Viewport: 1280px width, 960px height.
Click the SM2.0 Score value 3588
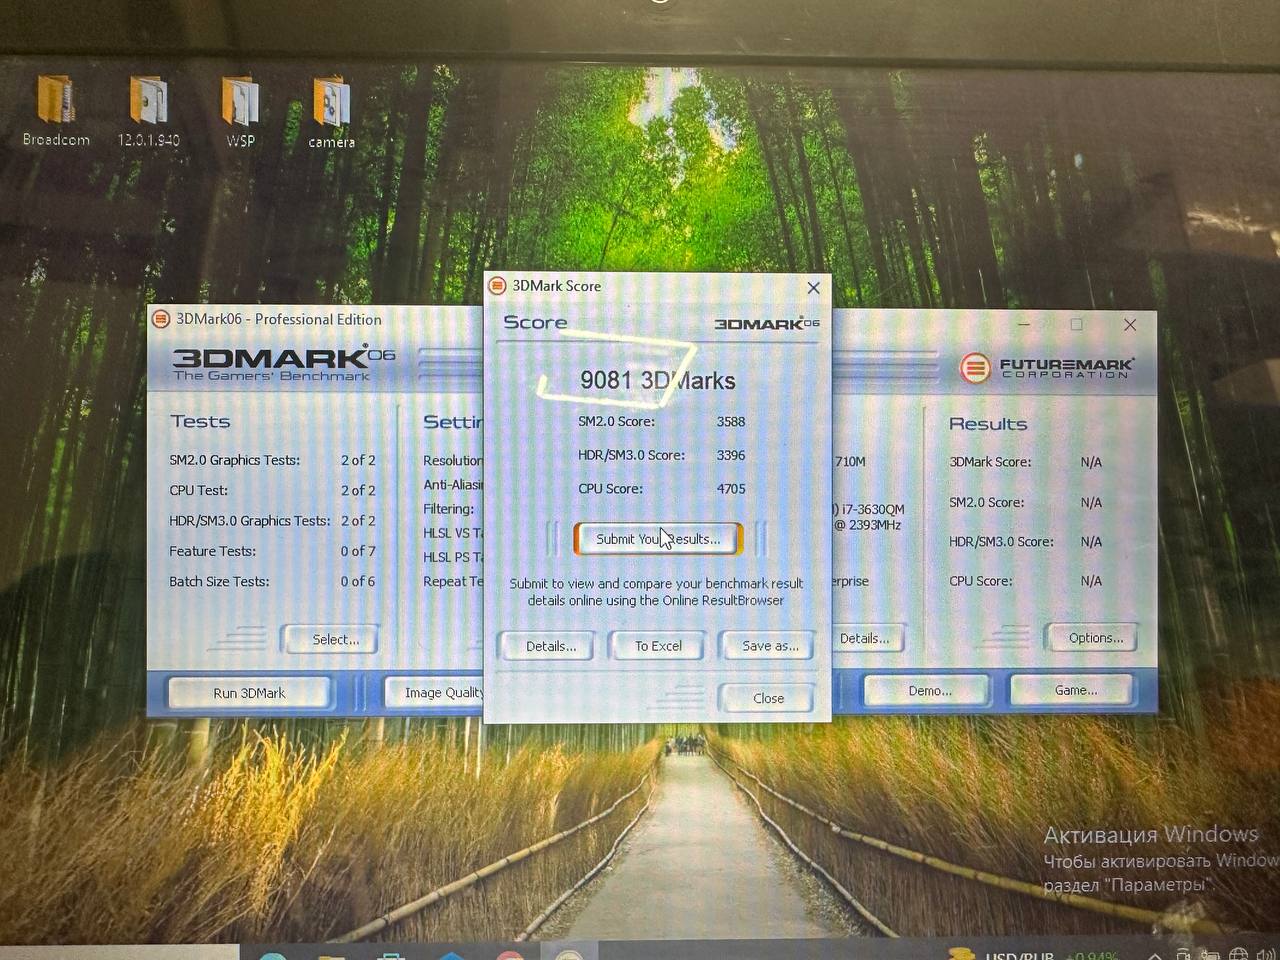[731, 422]
